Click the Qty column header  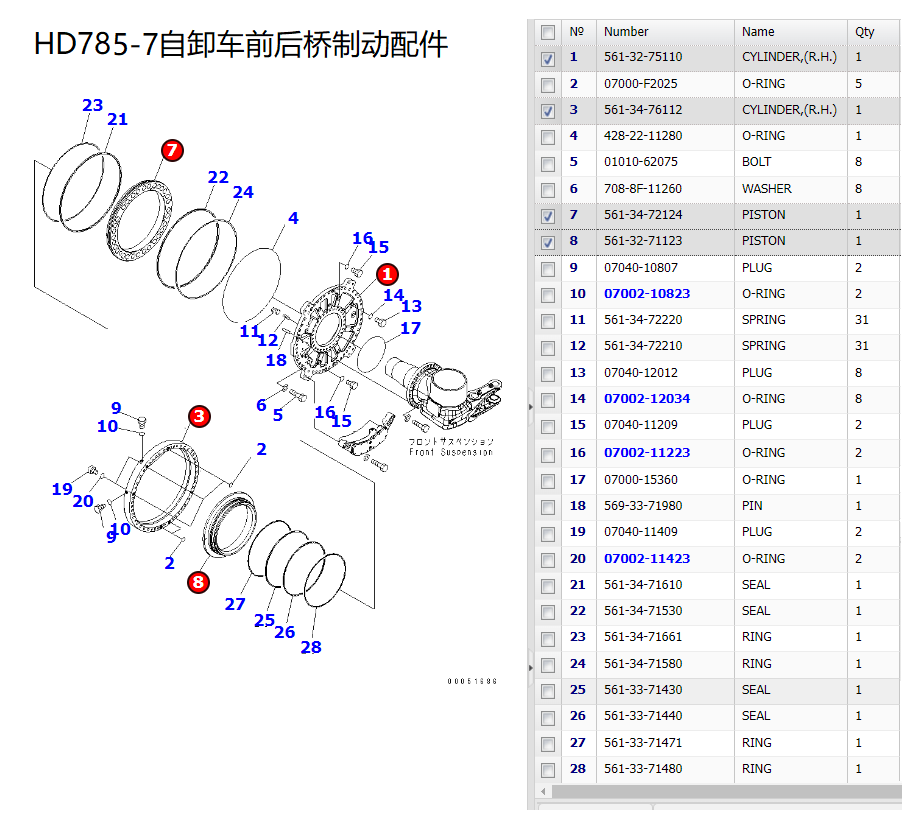pos(864,32)
